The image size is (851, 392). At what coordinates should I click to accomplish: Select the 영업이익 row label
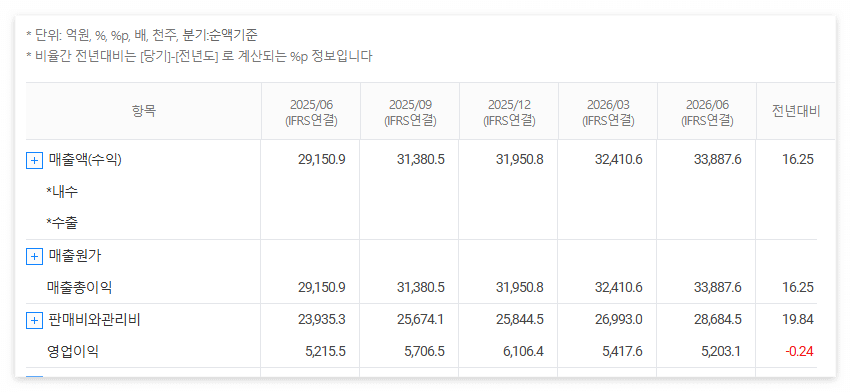pyautogui.click(x=73, y=352)
